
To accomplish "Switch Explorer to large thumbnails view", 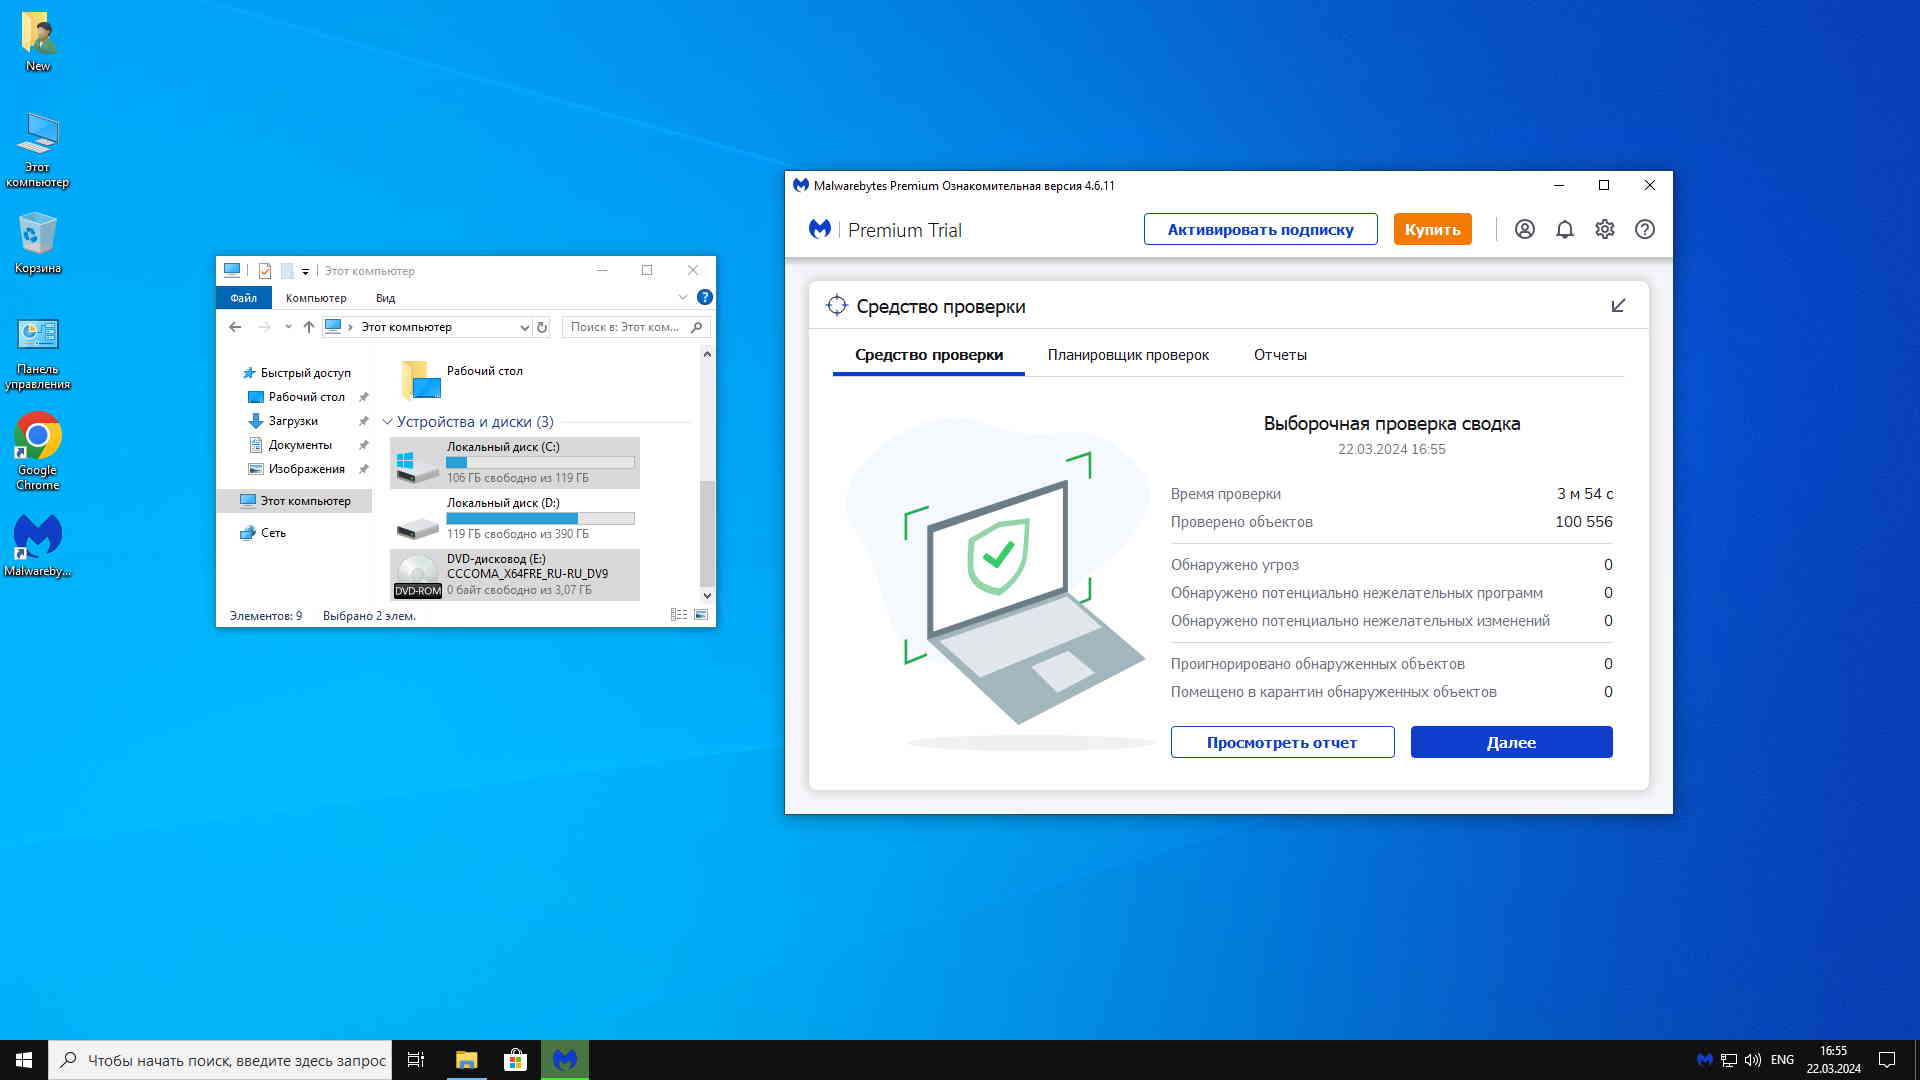I will coord(701,615).
